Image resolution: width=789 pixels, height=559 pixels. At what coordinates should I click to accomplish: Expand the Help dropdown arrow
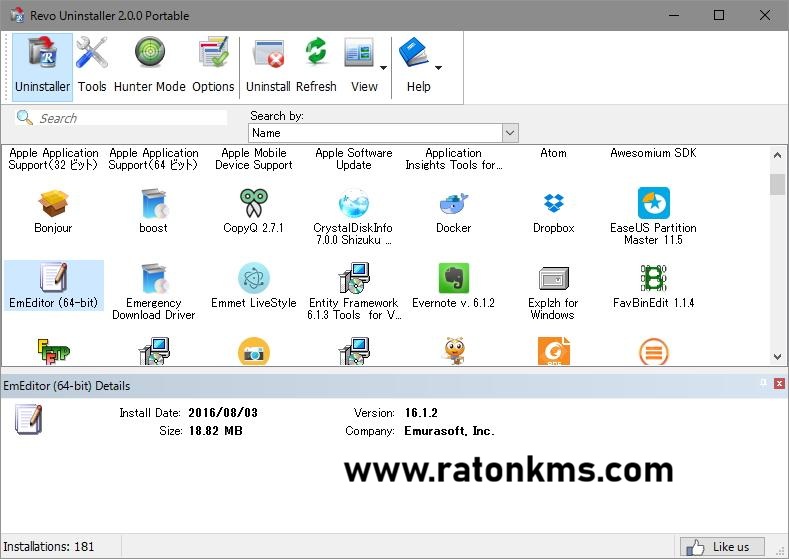tap(438, 67)
